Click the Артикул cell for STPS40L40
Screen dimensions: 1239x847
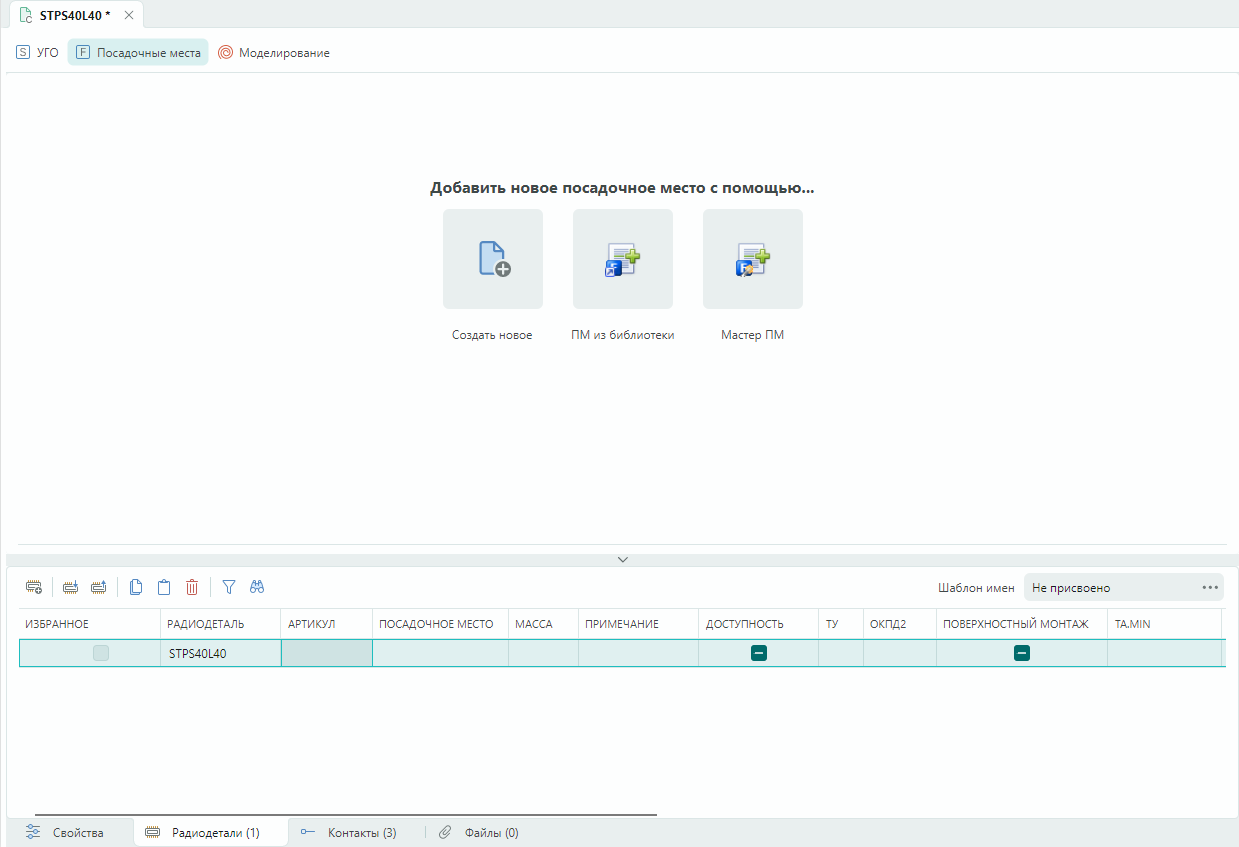[327, 653]
